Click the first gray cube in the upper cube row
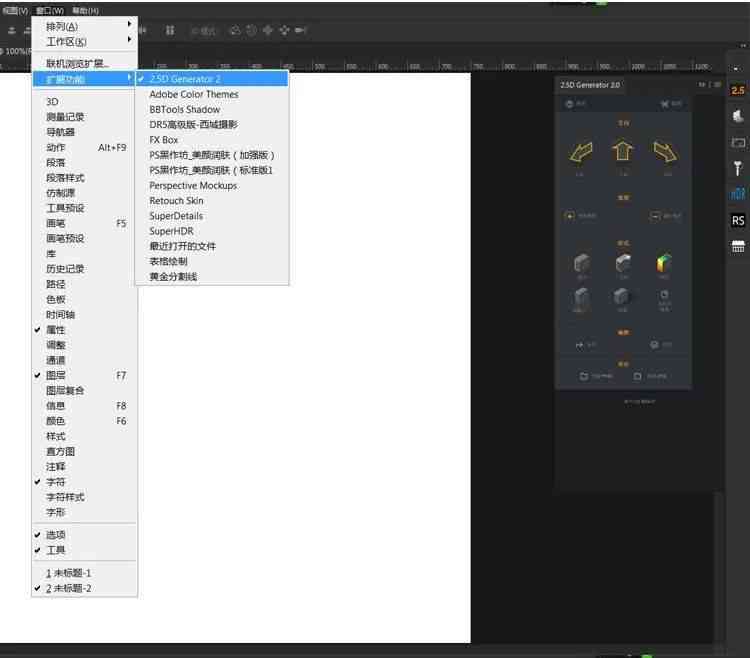 pyautogui.click(x=581, y=263)
